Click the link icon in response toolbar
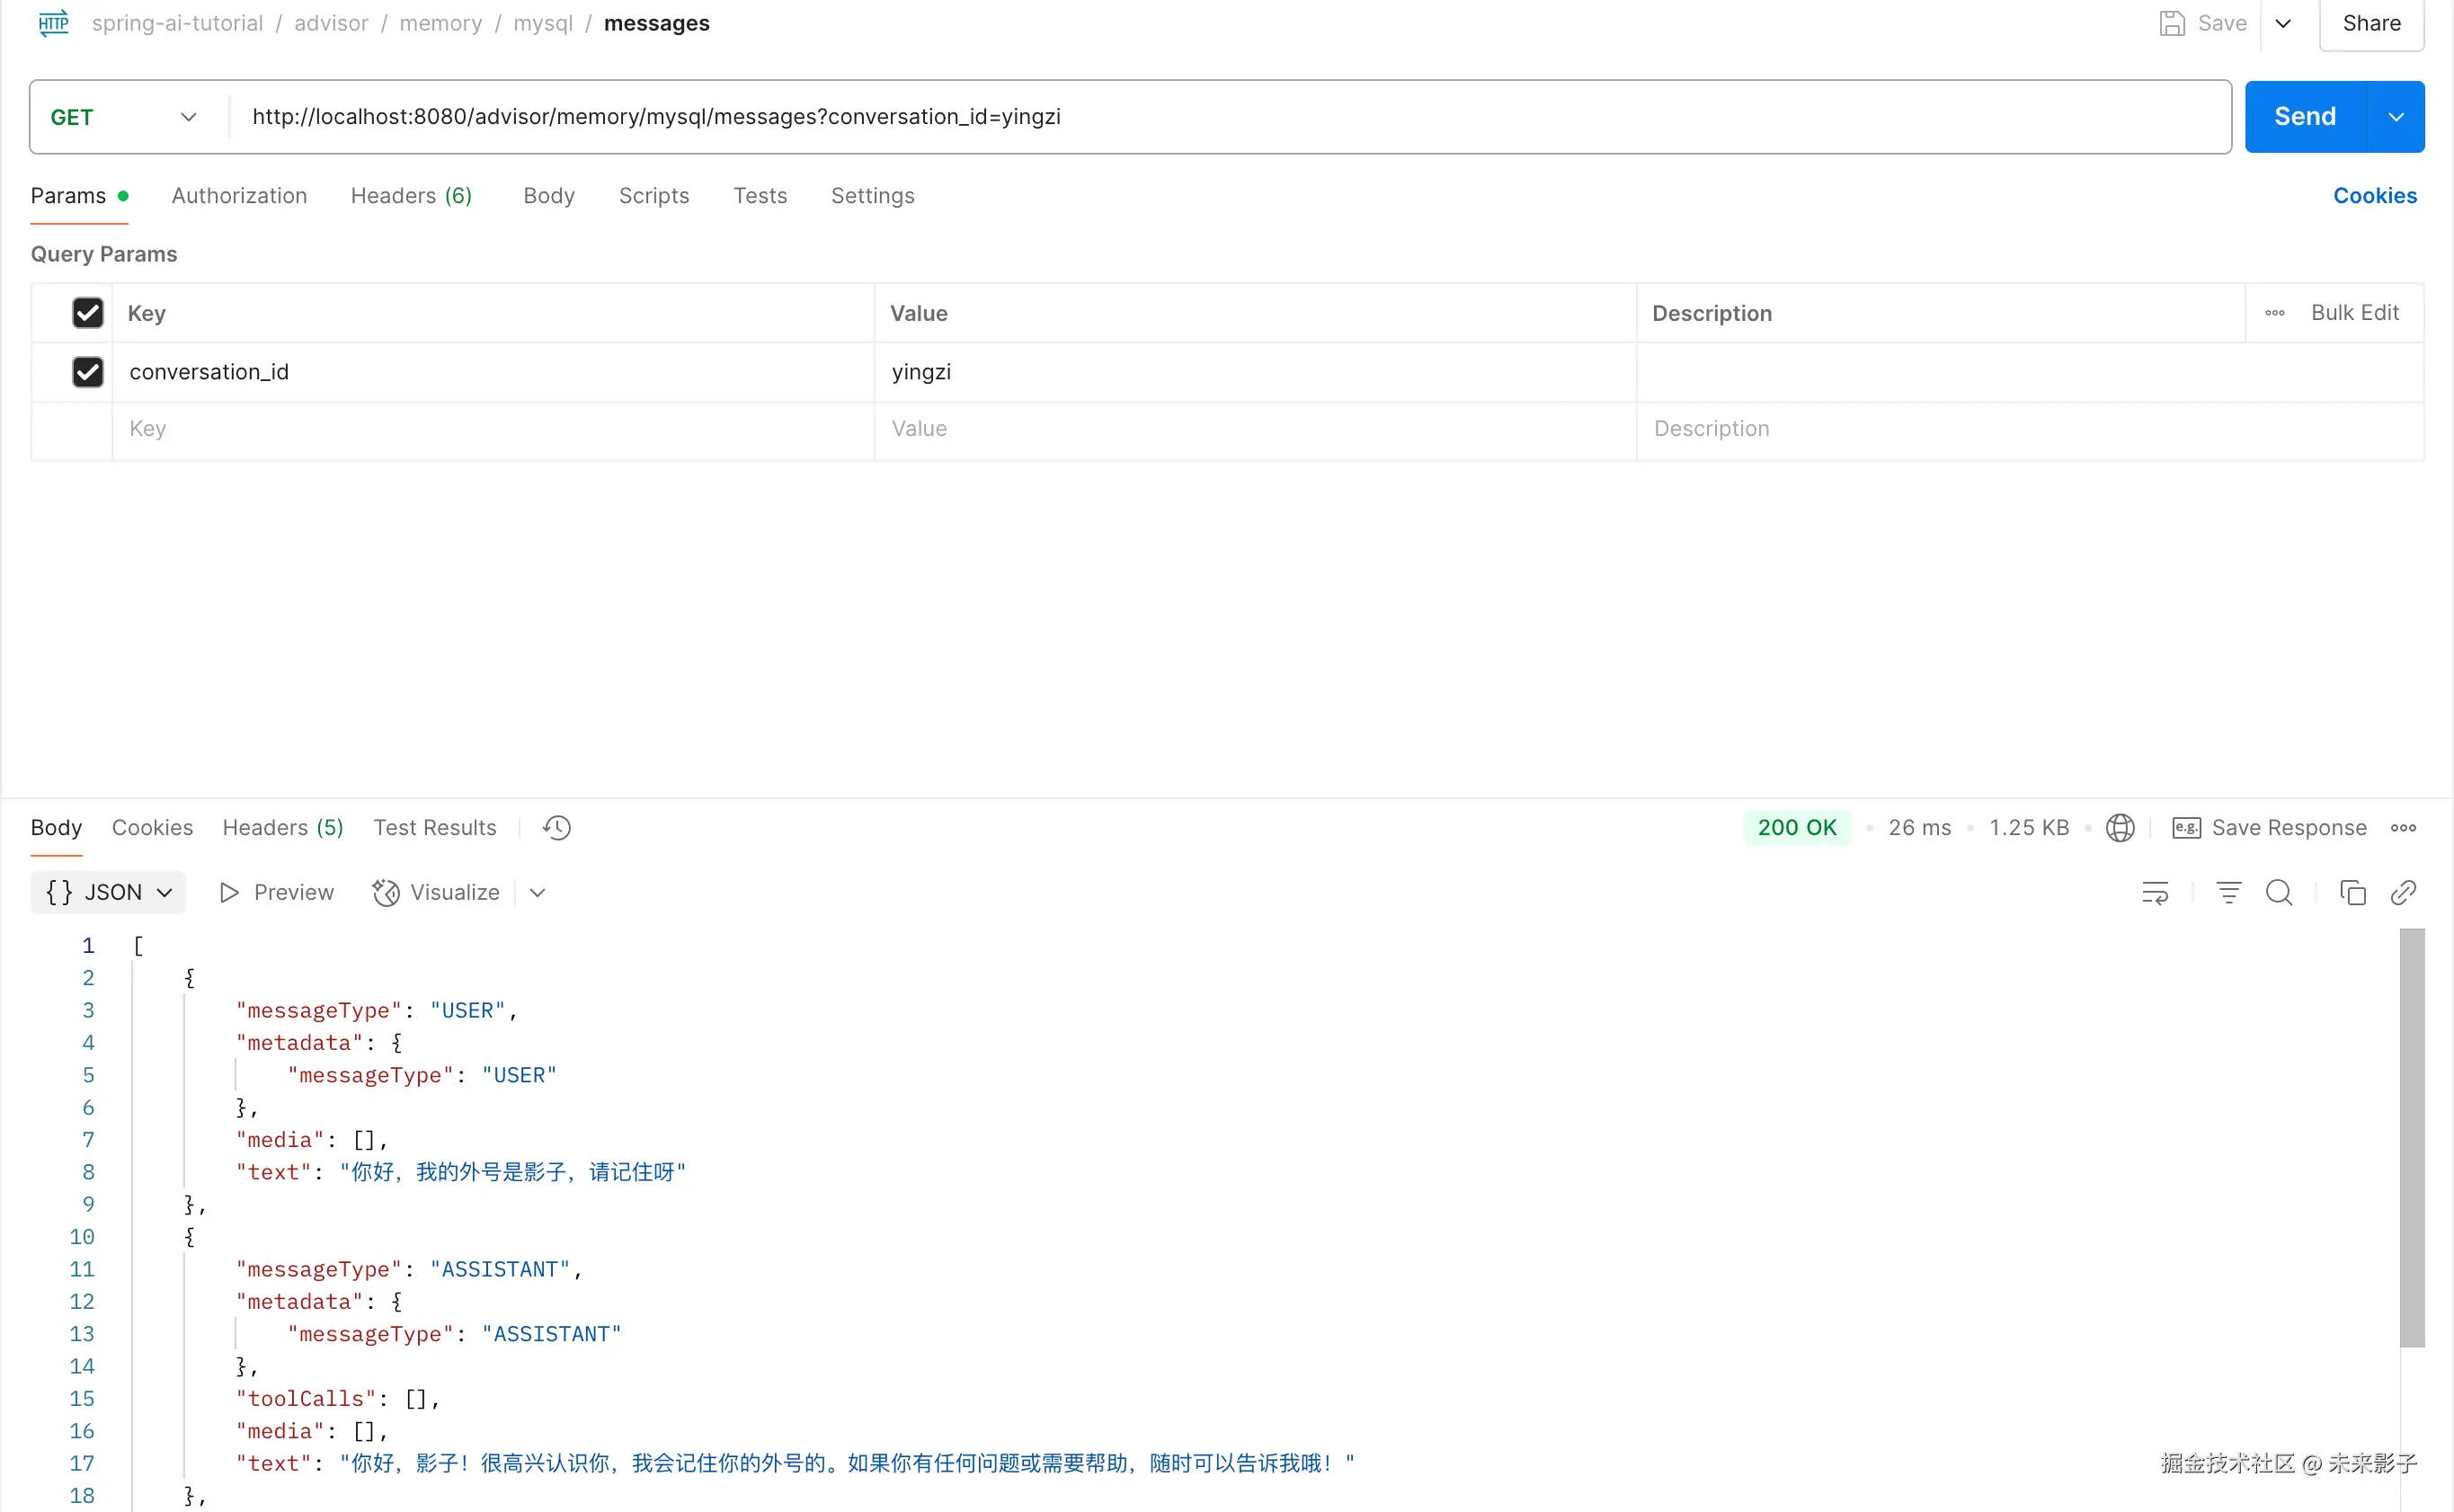2454x1512 pixels. click(2404, 893)
